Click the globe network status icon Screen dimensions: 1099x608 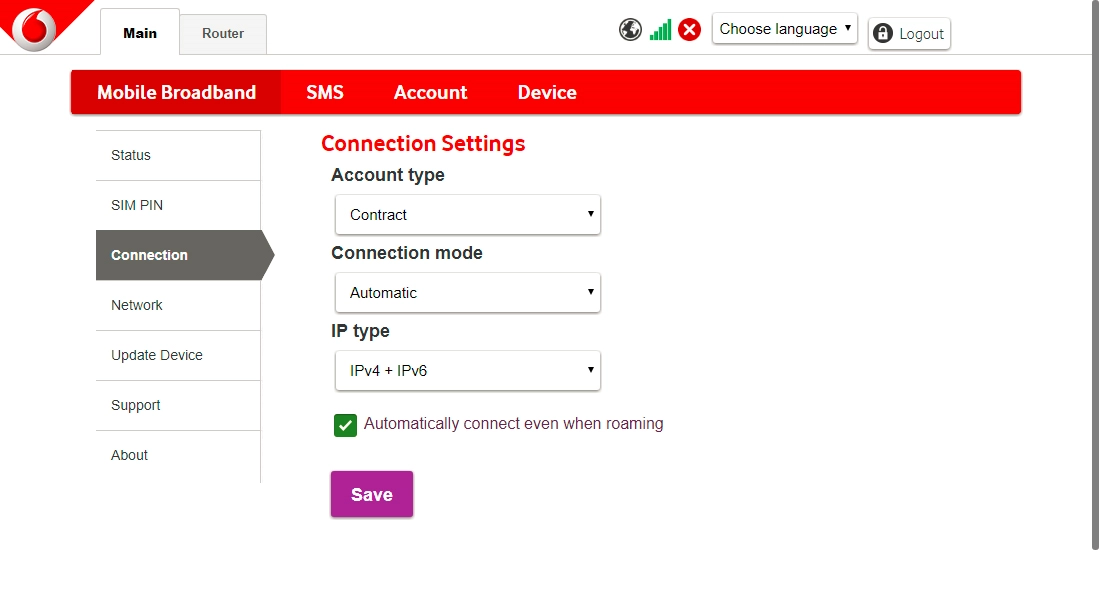coord(630,30)
